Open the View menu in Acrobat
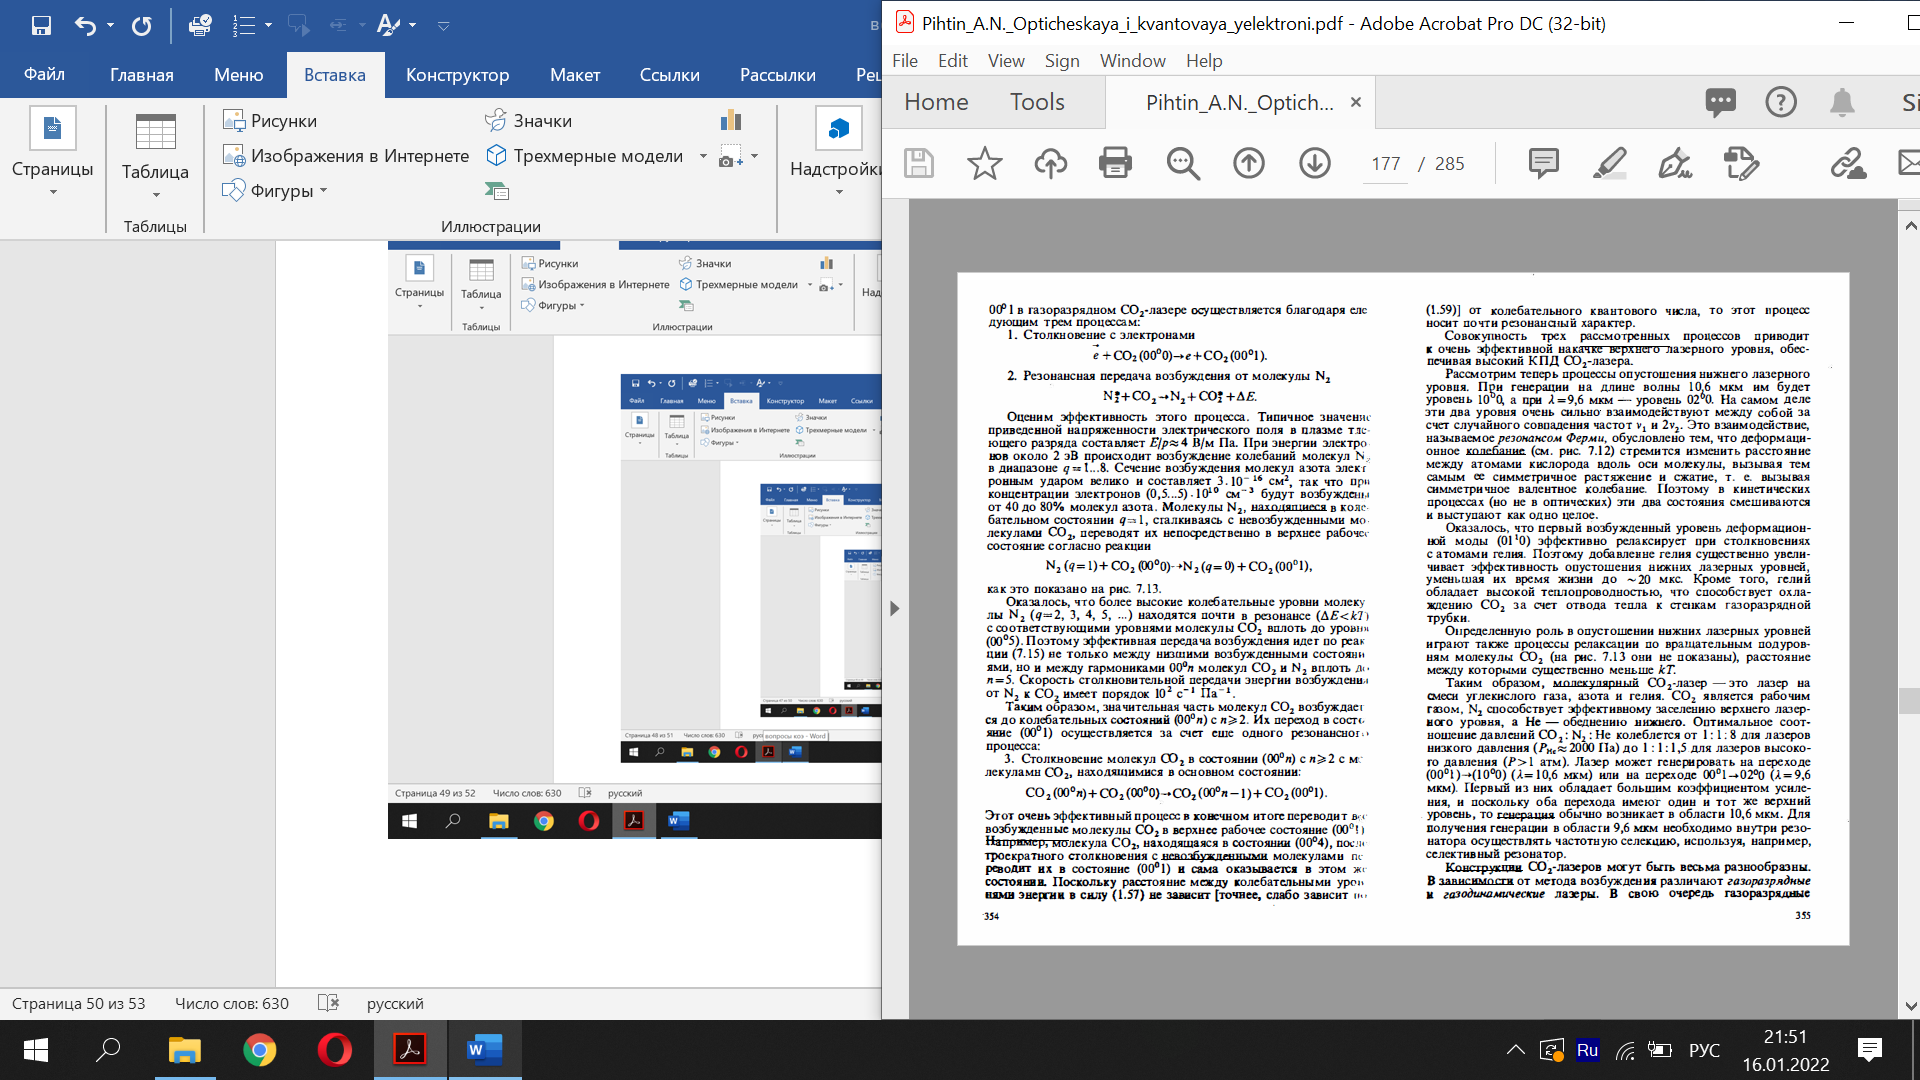The height and width of the screenshot is (1080, 1920). (1006, 60)
